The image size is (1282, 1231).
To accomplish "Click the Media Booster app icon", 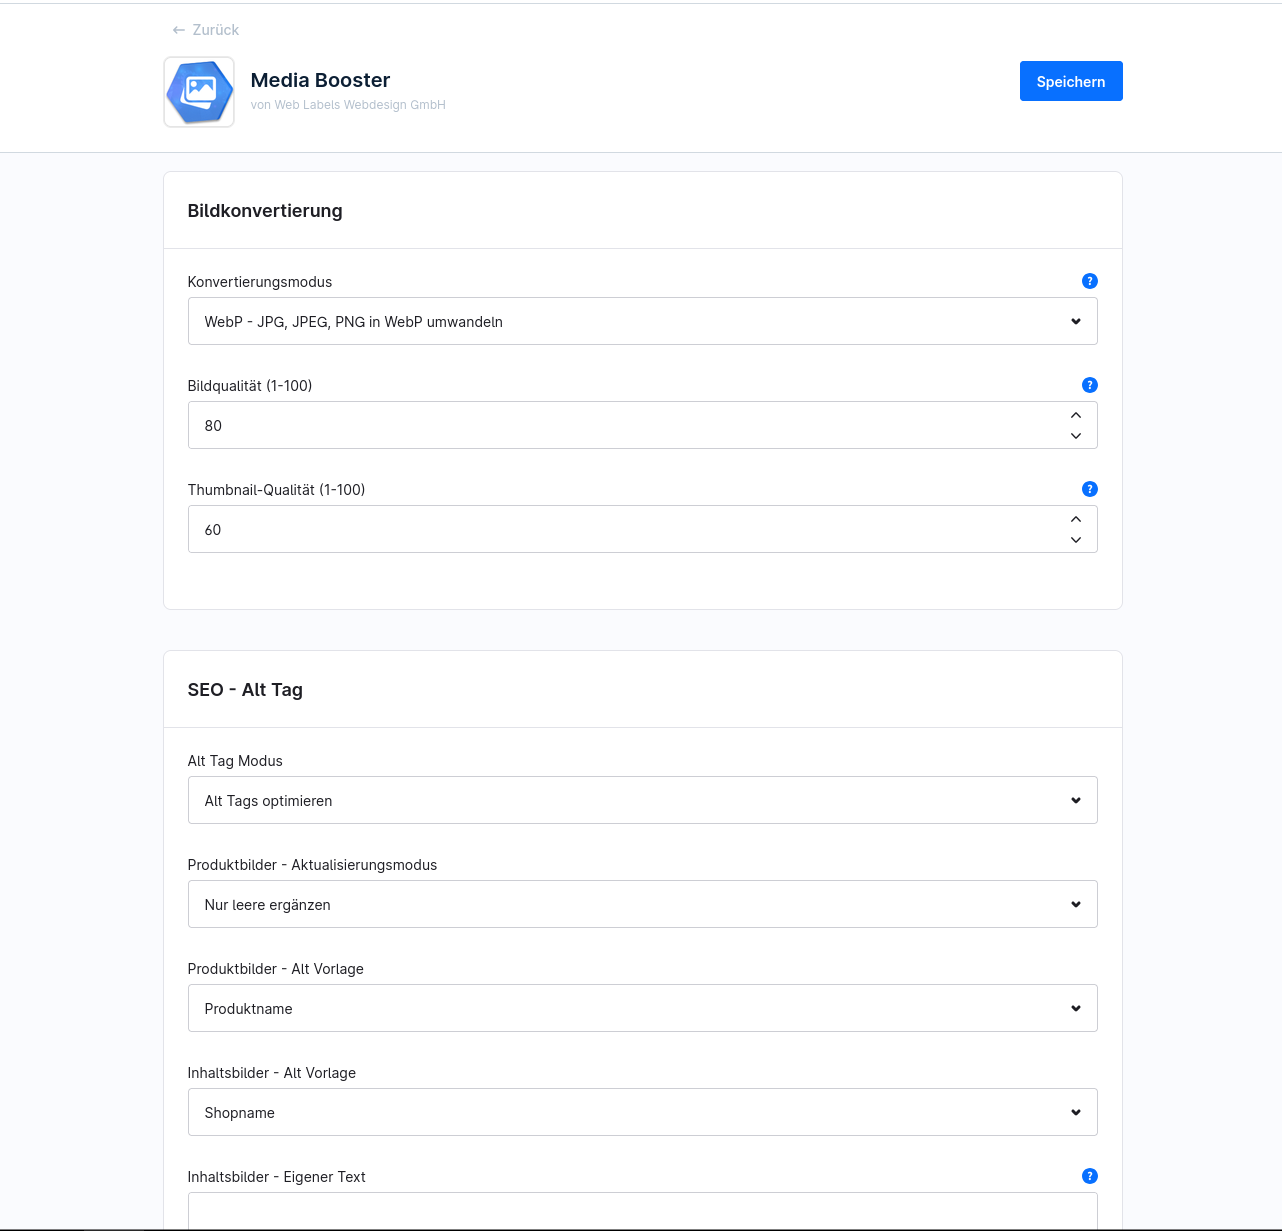I will 199,92.
